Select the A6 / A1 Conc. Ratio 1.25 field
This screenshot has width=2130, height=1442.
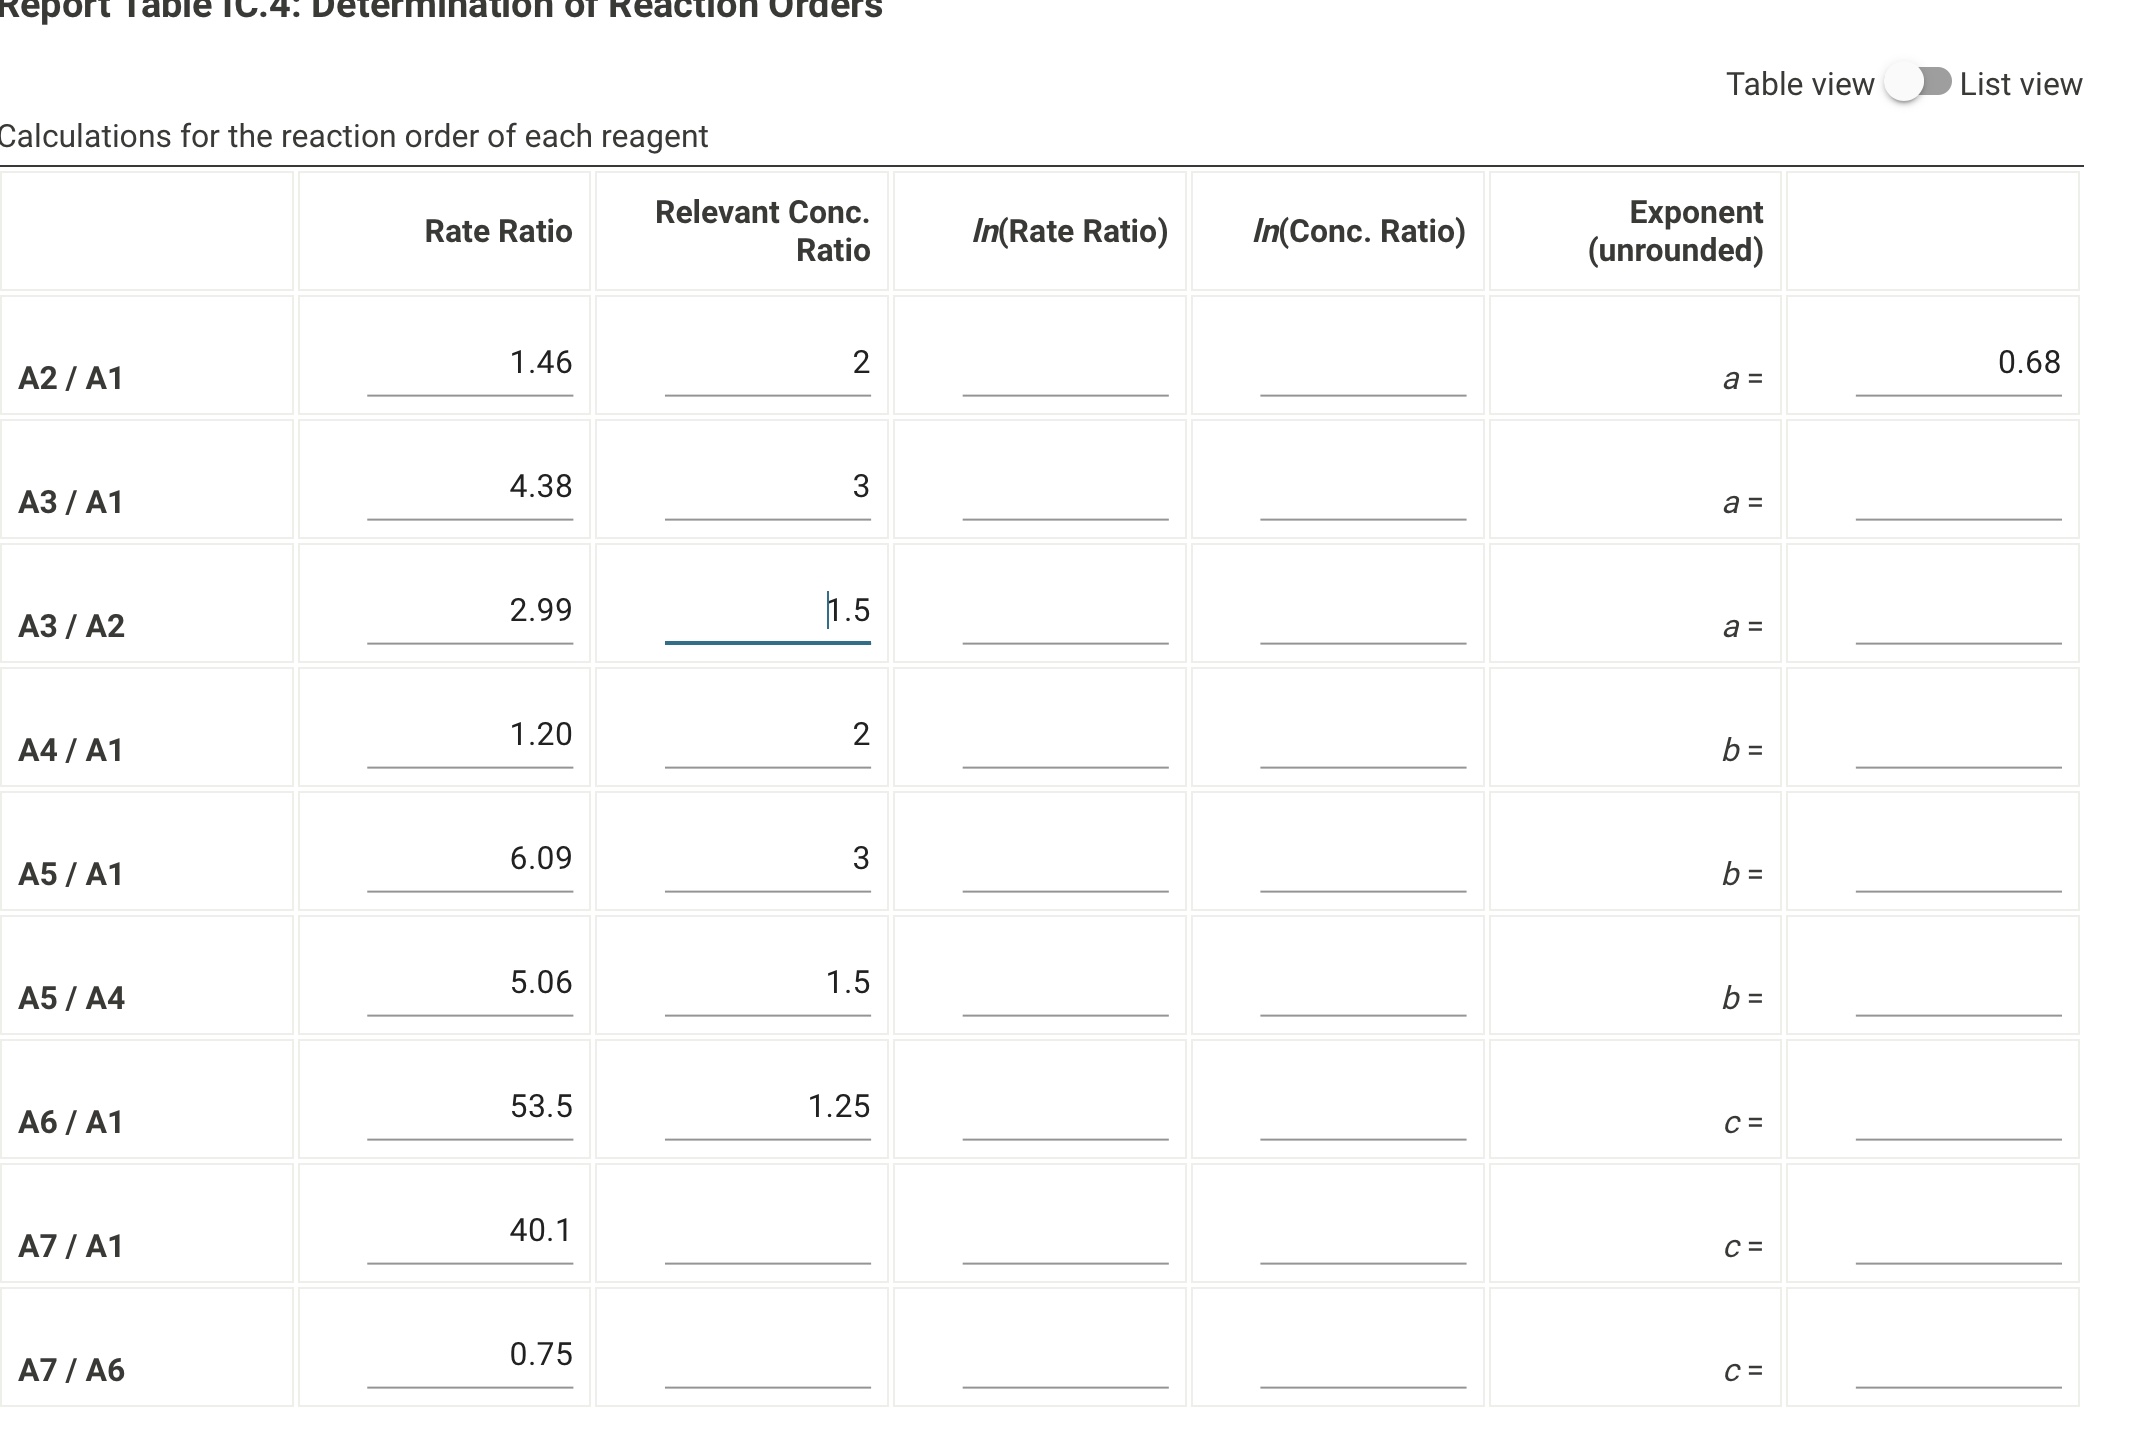(x=768, y=1107)
